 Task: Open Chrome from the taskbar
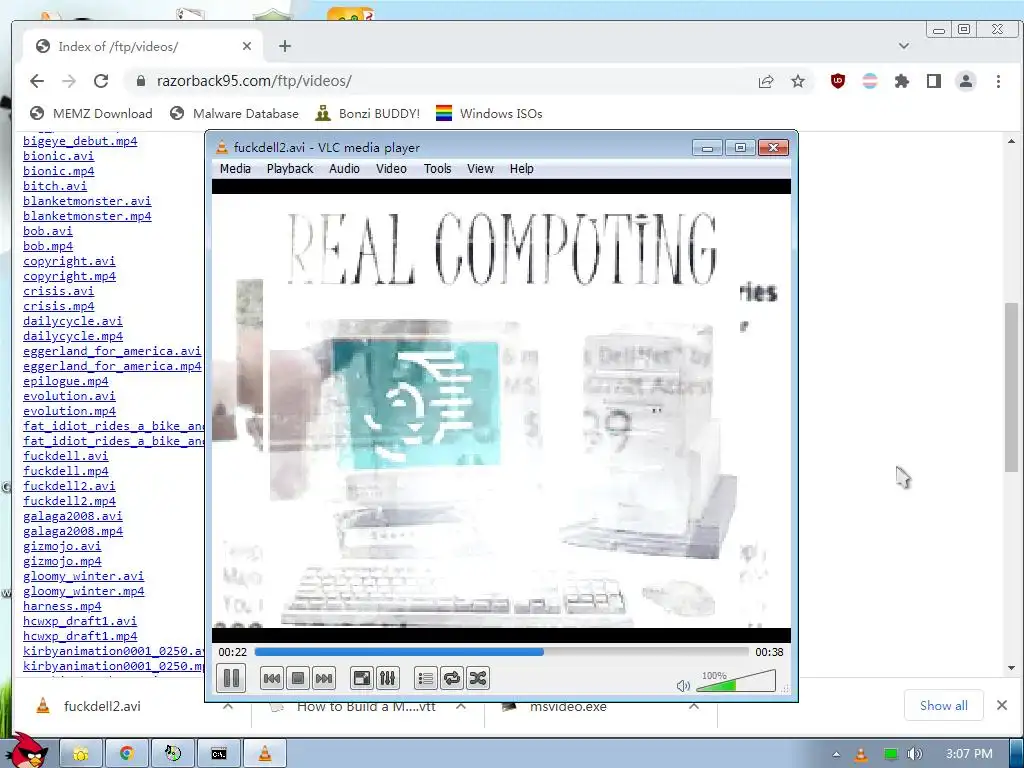[x=127, y=754]
